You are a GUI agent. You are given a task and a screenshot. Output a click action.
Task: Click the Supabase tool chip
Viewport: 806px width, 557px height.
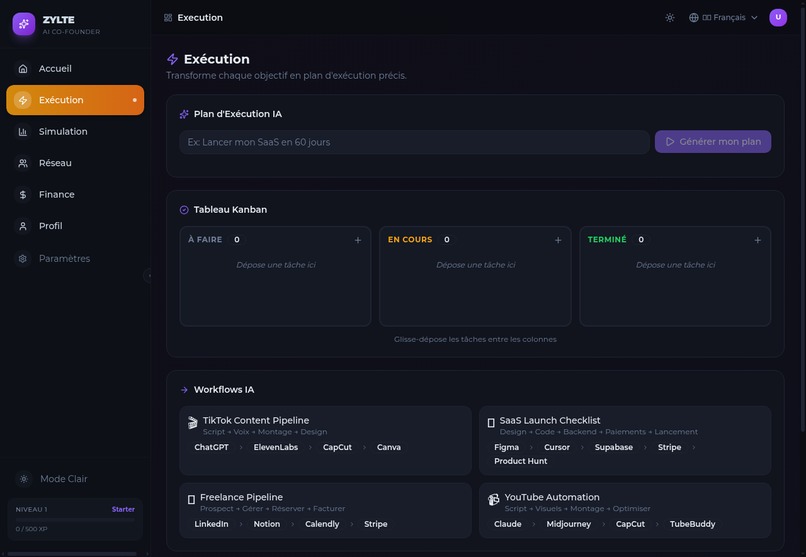(614, 447)
